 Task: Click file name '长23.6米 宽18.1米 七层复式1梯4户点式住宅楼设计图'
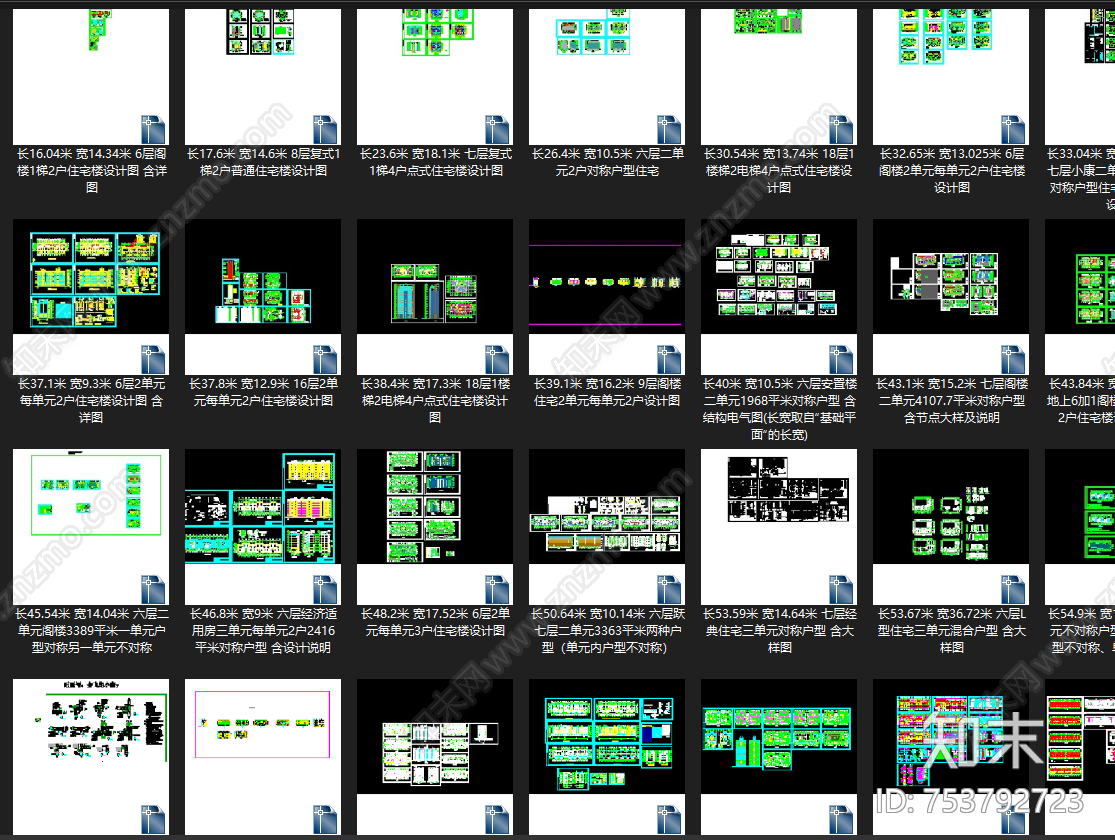(x=435, y=162)
